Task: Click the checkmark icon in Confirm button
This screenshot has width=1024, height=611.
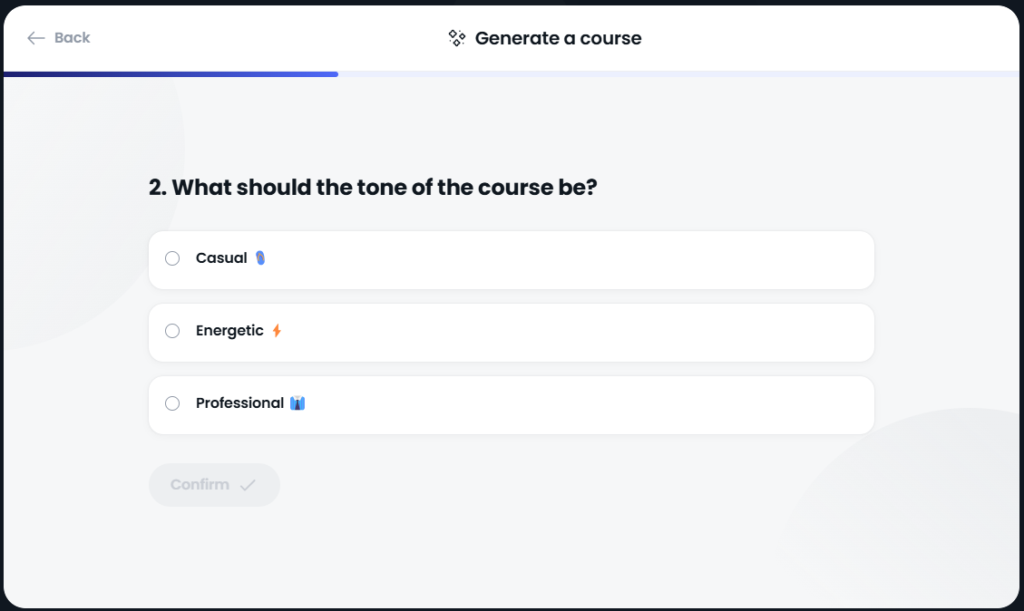Action: [248, 485]
